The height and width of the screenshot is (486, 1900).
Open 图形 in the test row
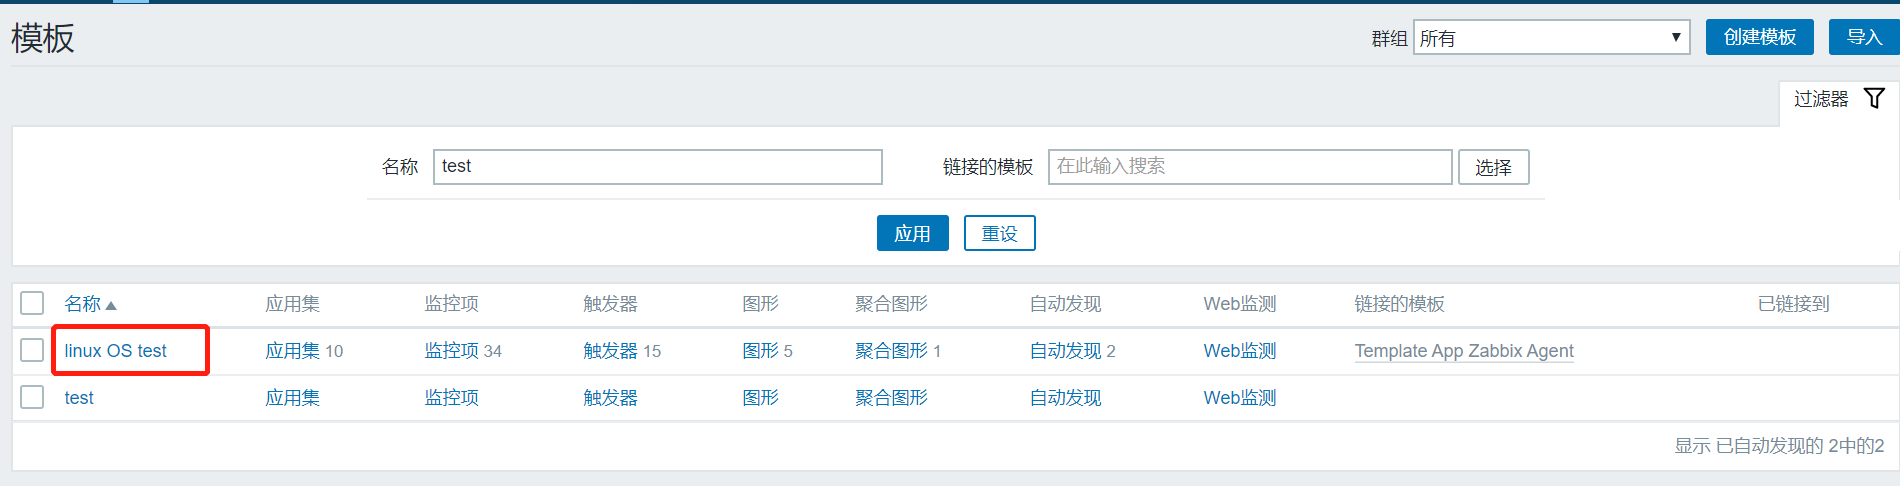pyautogui.click(x=760, y=398)
